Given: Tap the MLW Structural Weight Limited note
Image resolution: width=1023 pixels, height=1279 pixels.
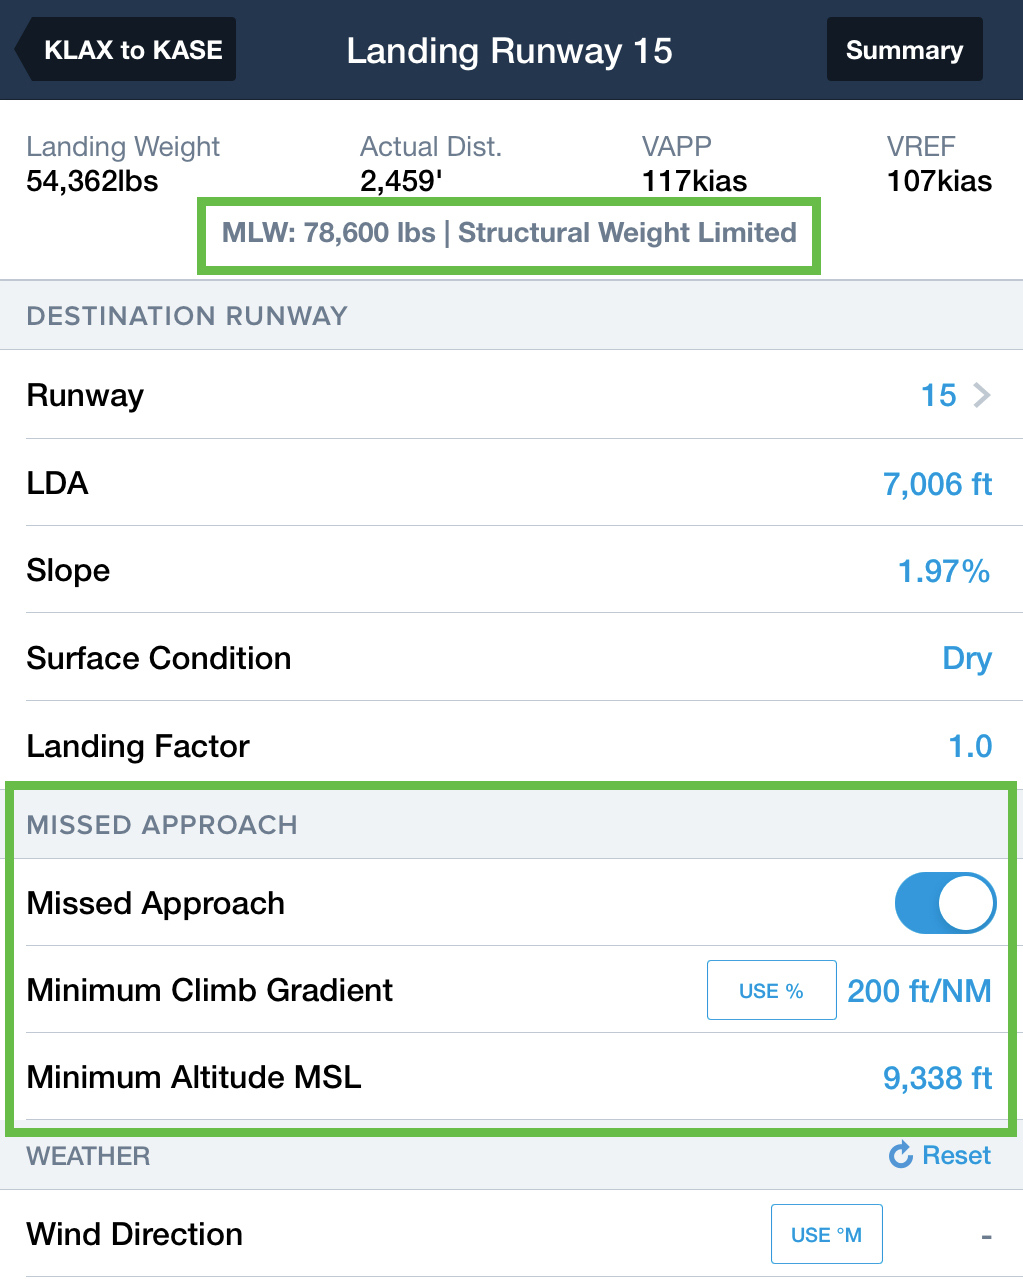Looking at the screenshot, I should [x=509, y=233].
